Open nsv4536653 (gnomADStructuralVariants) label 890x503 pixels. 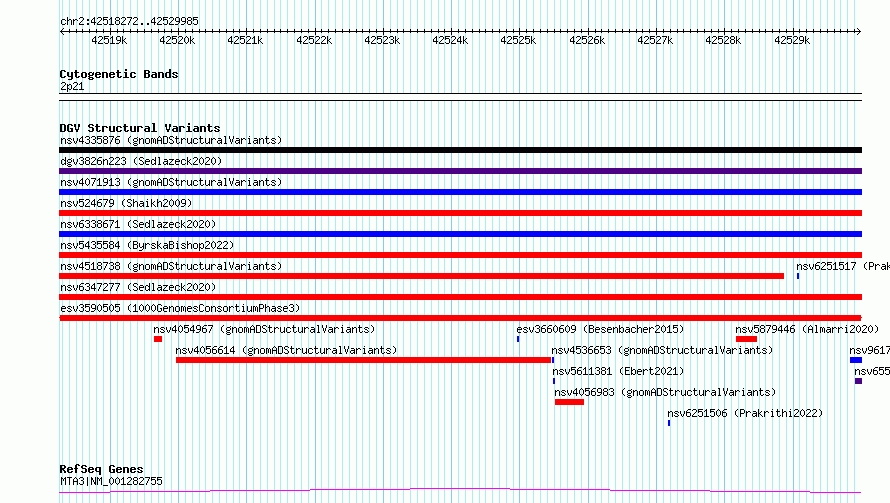click(662, 350)
